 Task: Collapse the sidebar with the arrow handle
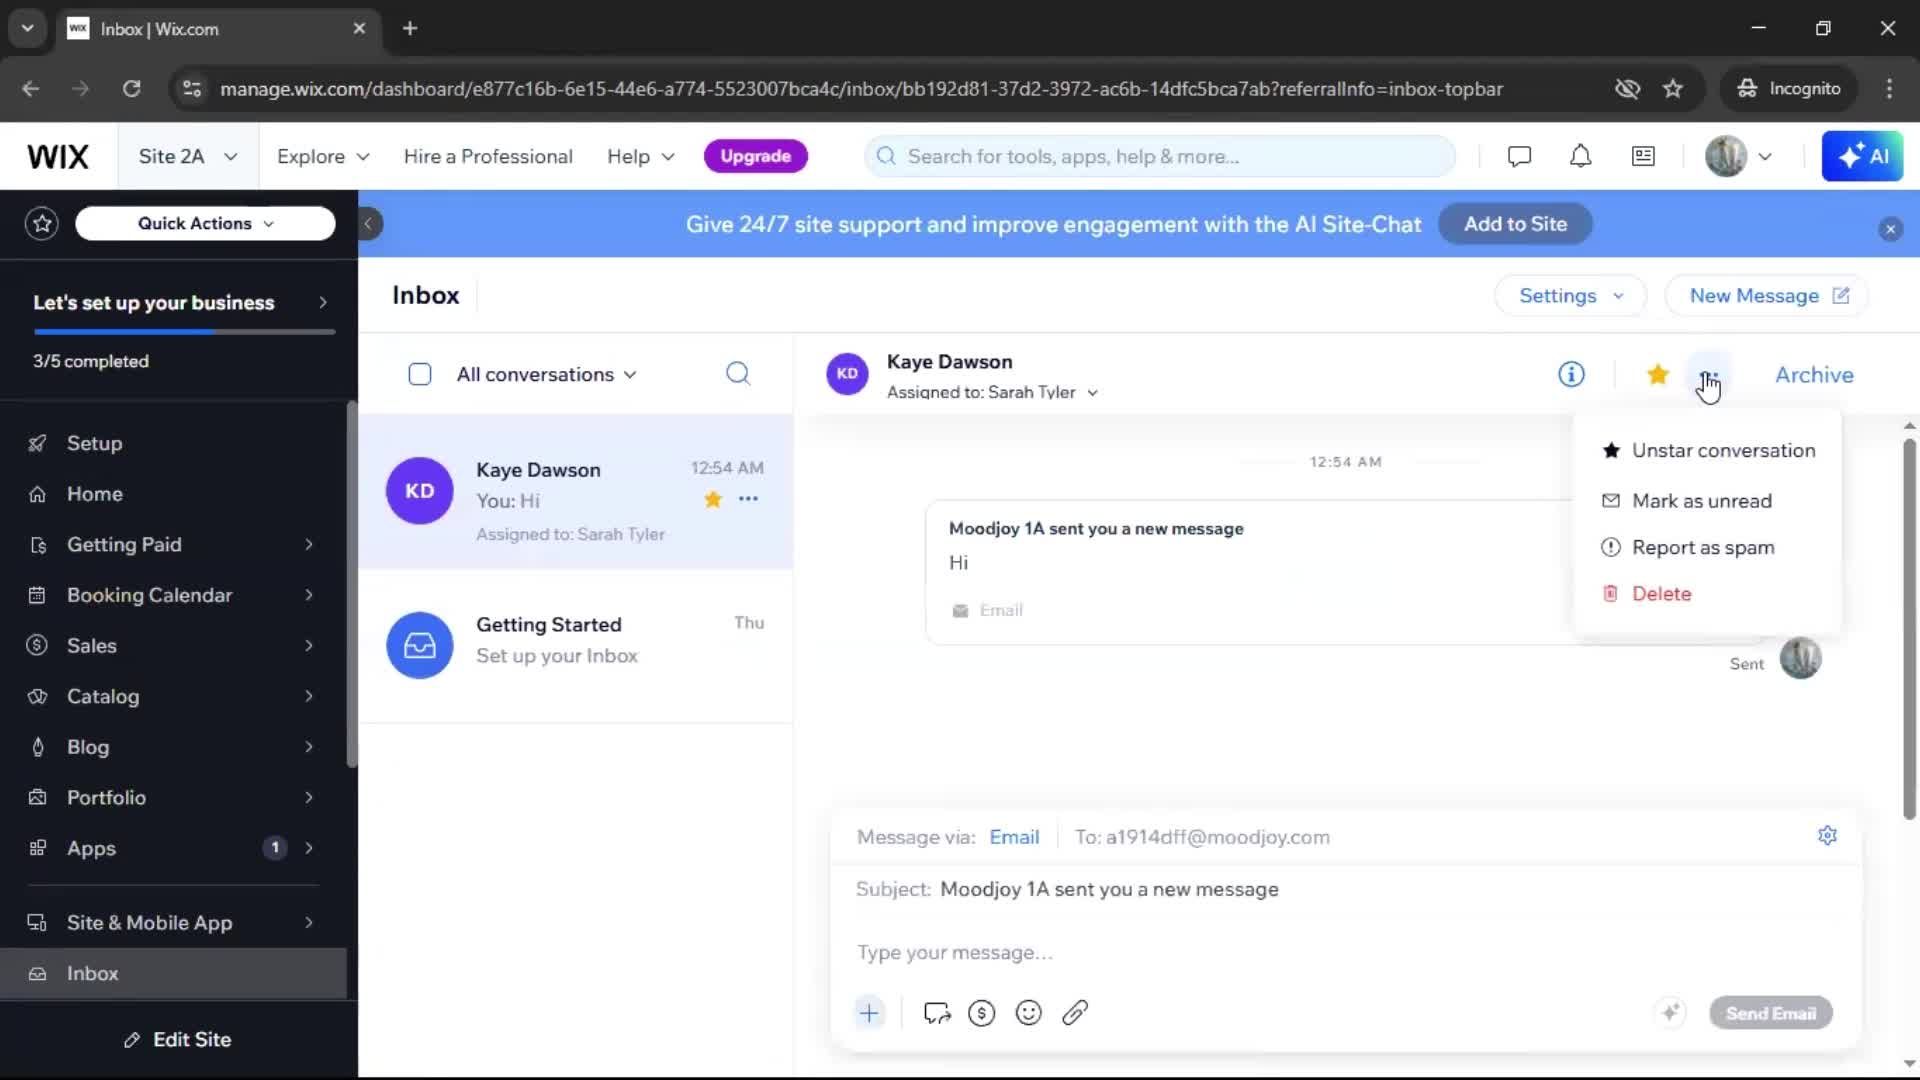368,224
